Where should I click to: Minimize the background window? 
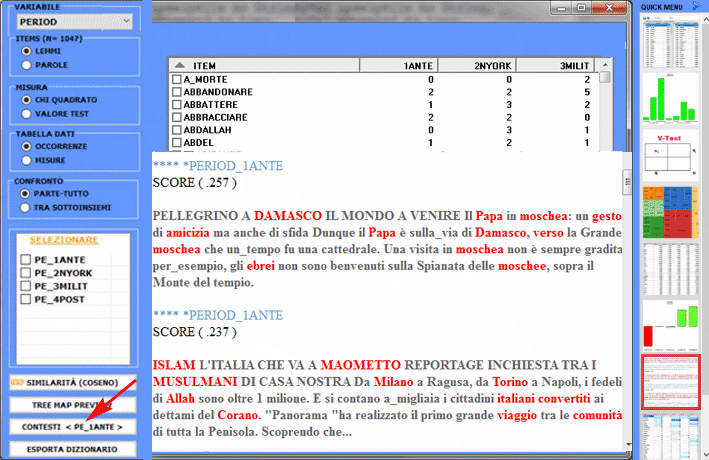point(561,7)
